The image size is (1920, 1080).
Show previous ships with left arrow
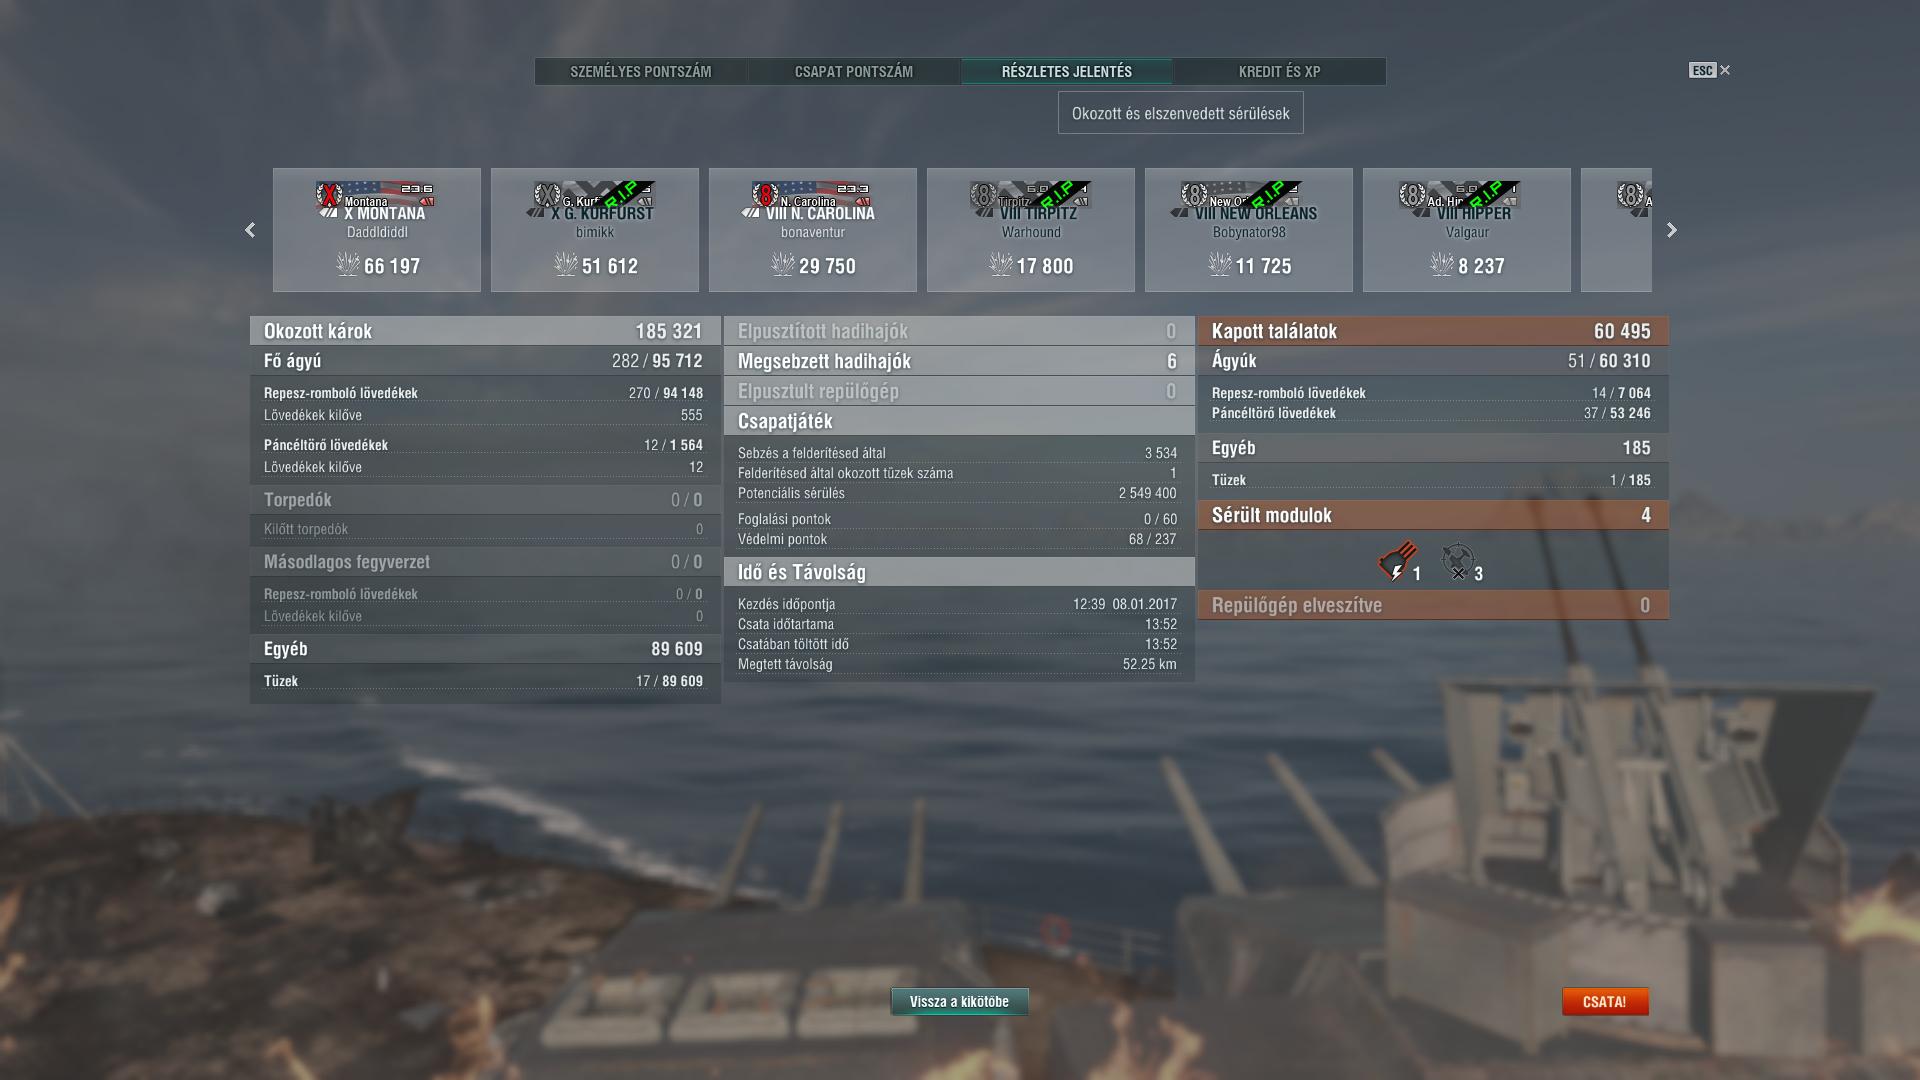point(250,230)
